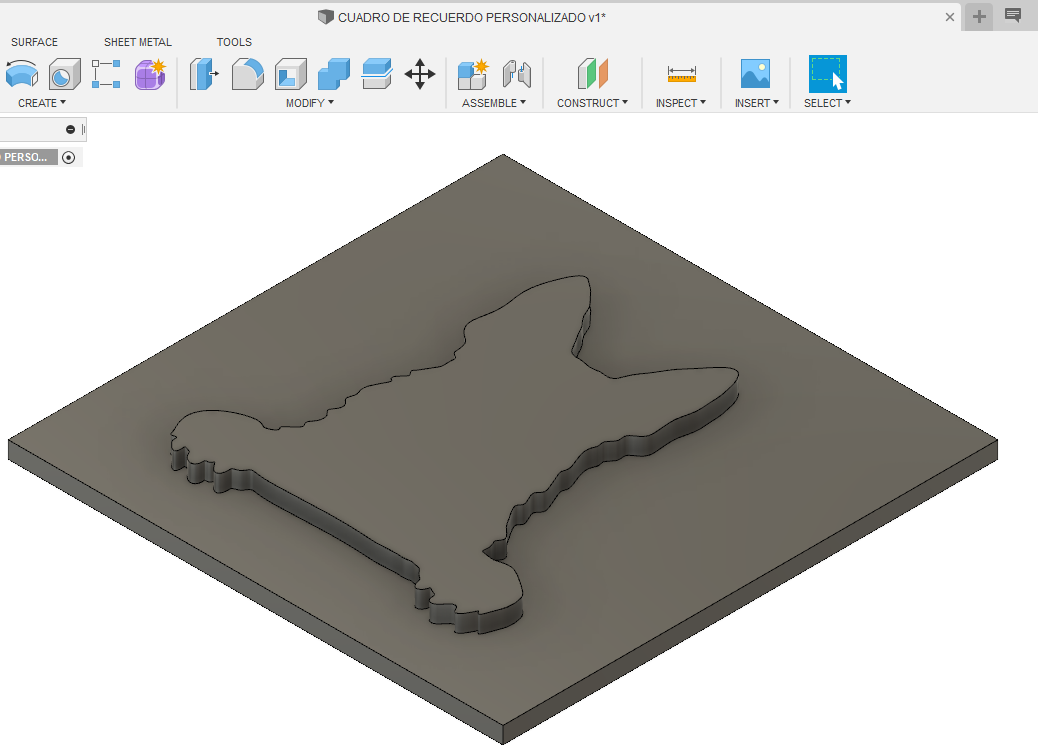Open the CONSTRUCT dropdown
Screen dimensions: 1038x751
[x=592, y=103]
